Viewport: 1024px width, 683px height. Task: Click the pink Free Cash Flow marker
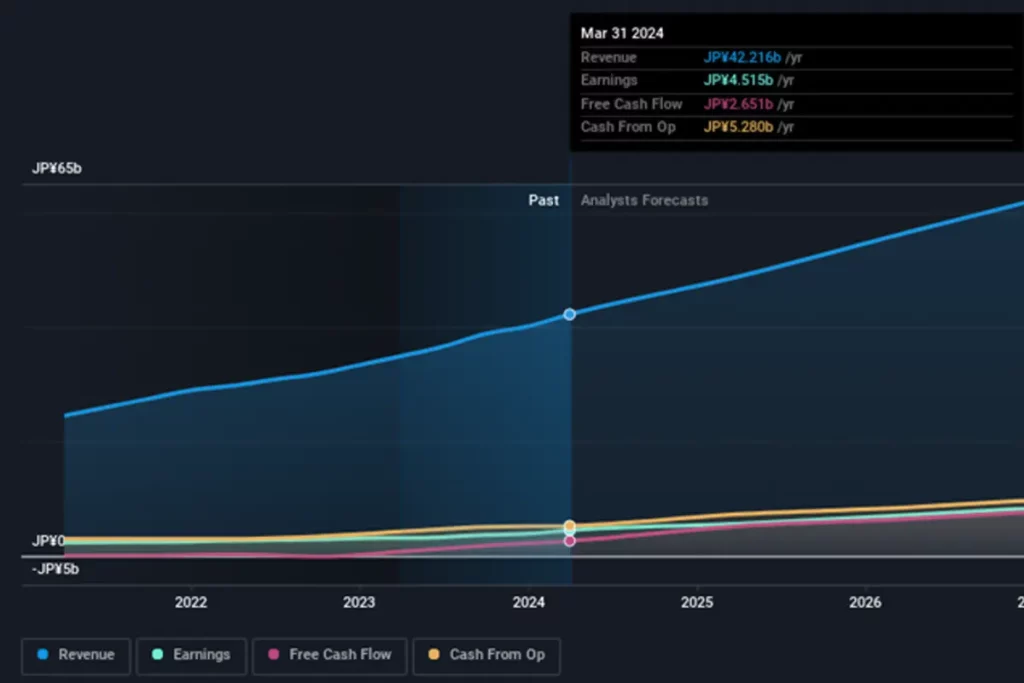569,541
